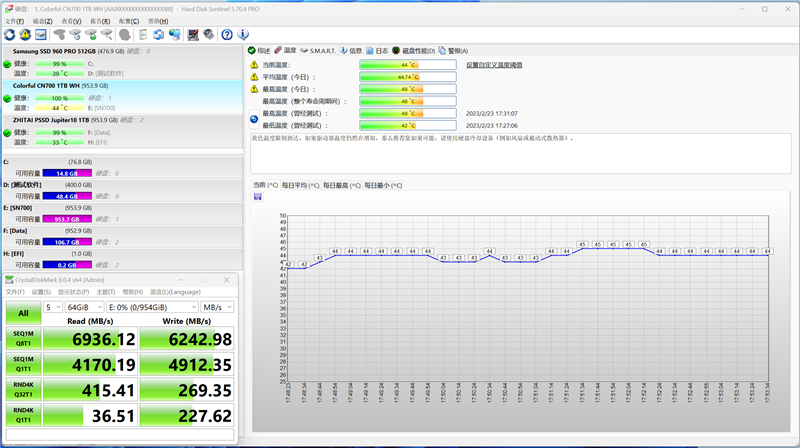Viewport: 800px width, 448px height.
Task: Switch to the 警报(A) tab
Action: coord(453,51)
